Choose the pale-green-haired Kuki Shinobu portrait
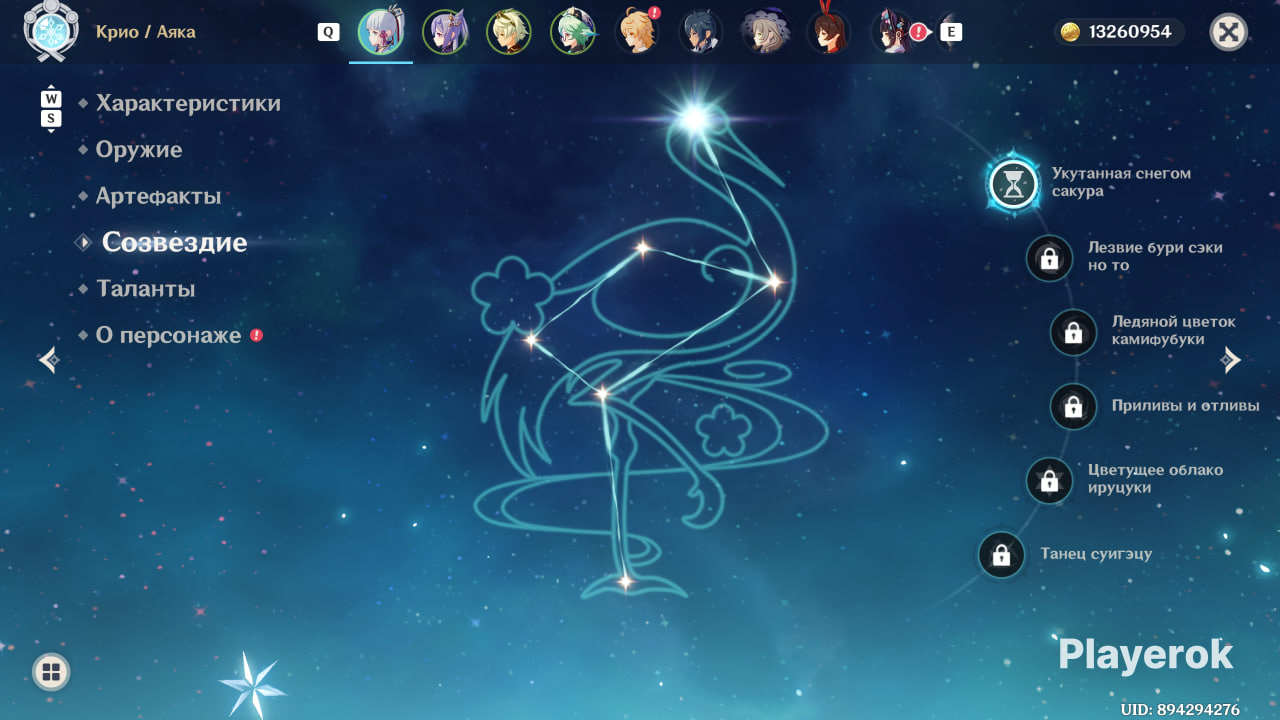Viewport: 1280px width, 720px height. pyautogui.click(x=509, y=31)
